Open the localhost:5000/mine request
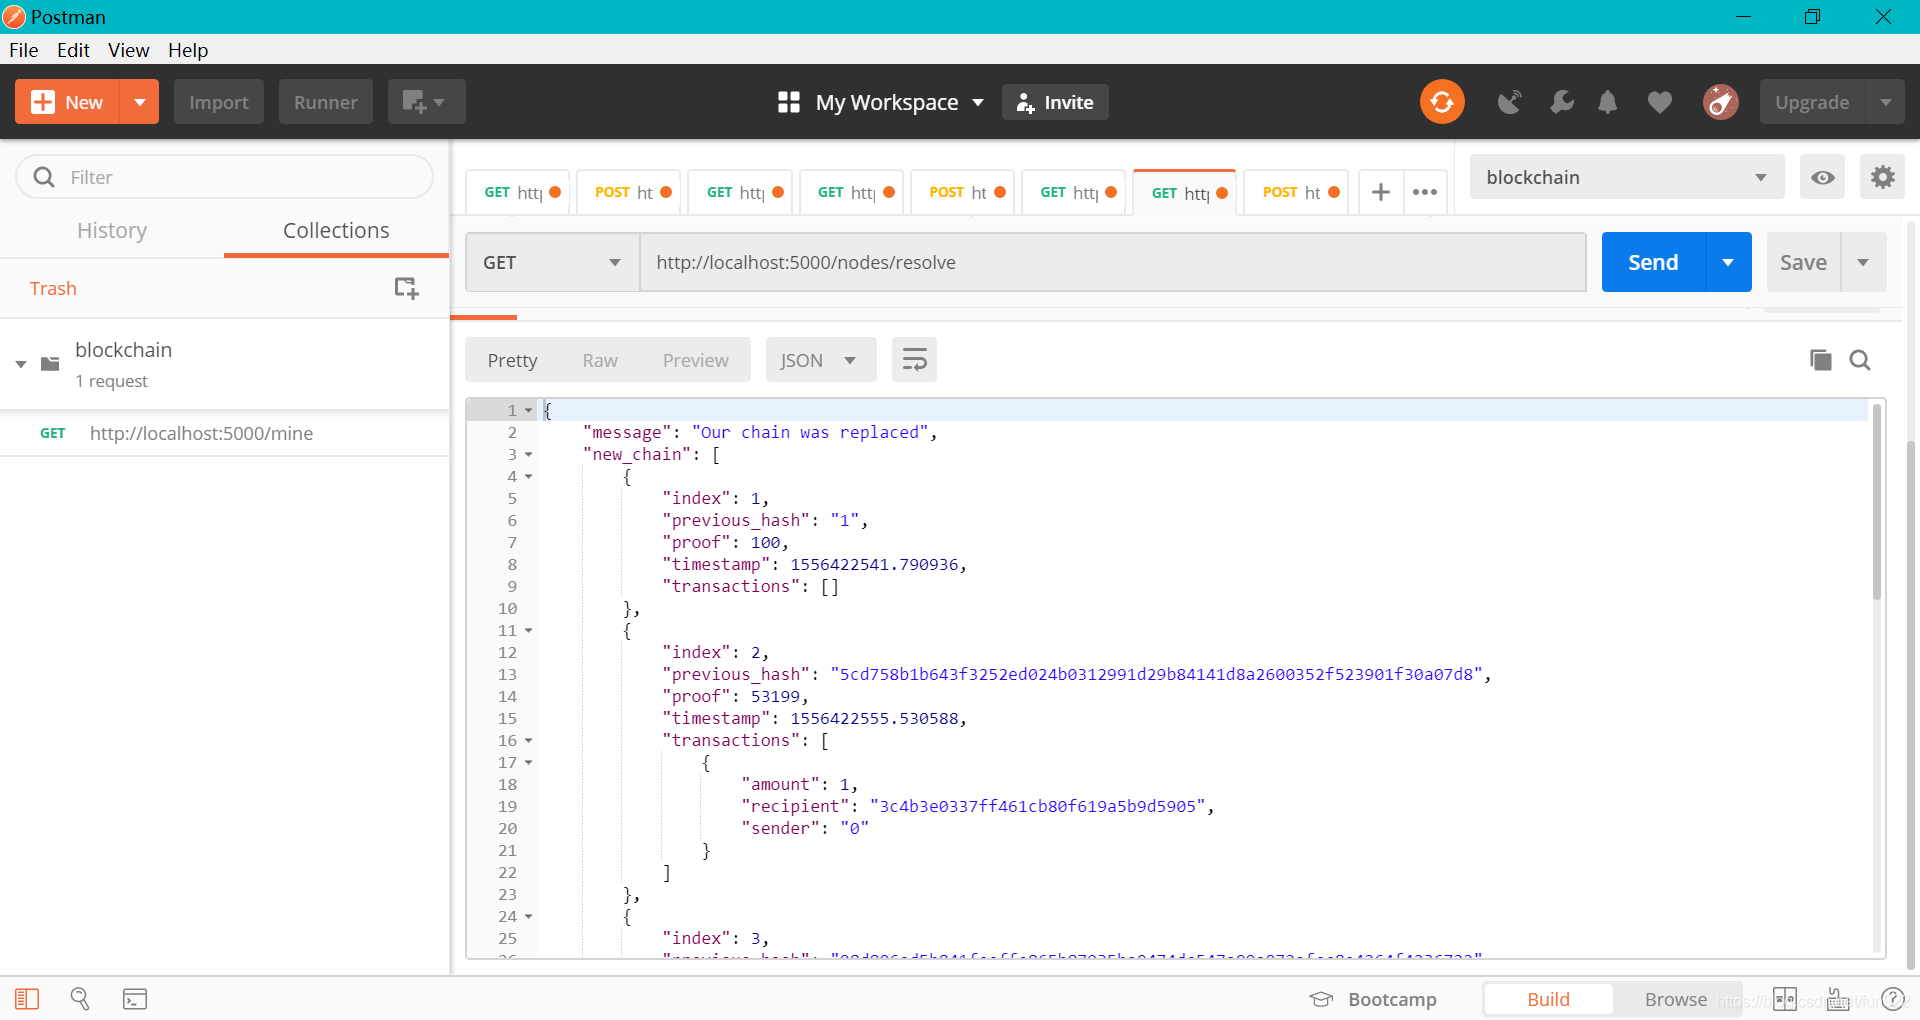 click(224, 433)
